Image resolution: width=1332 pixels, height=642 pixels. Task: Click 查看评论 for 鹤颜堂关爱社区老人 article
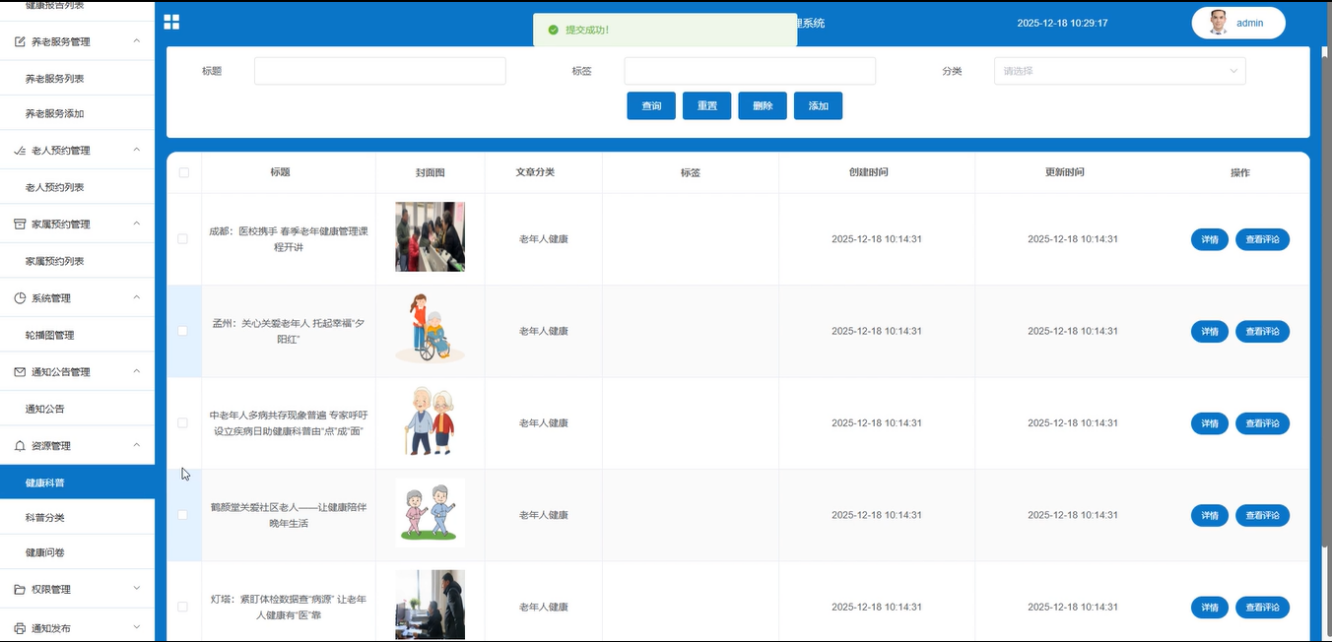coord(1263,516)
